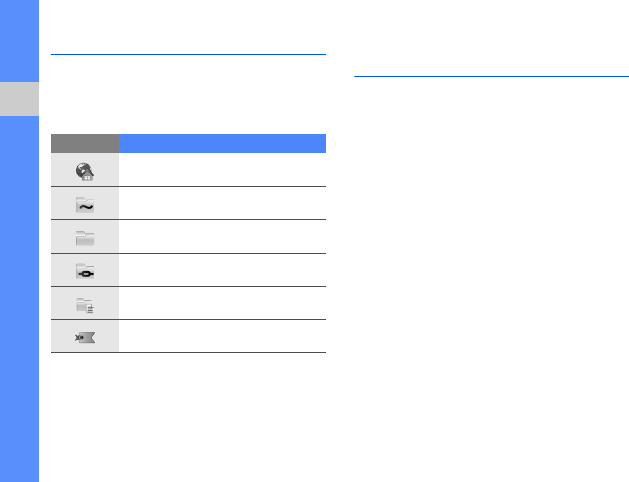The image size is (629, 482).
Task: Click the gray ribbon tag icon
Action: click(85, 338)
